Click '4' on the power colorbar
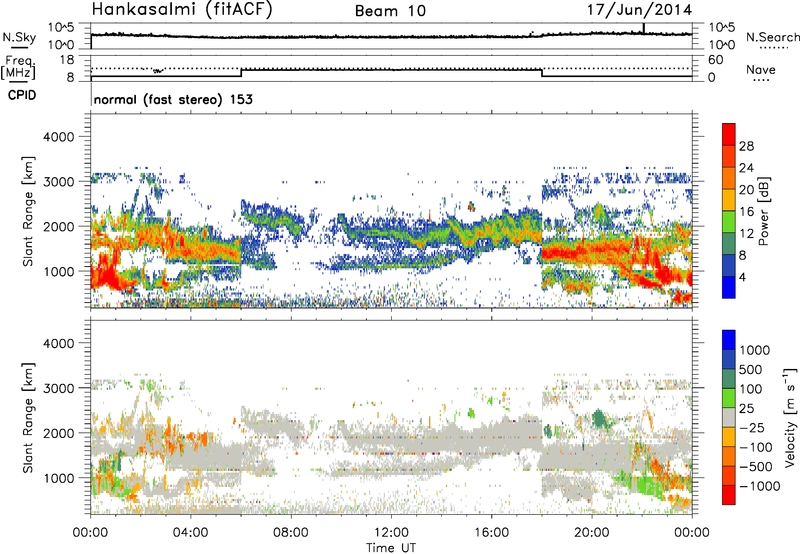Screen dimensions: 800x554 click(742, 278)
